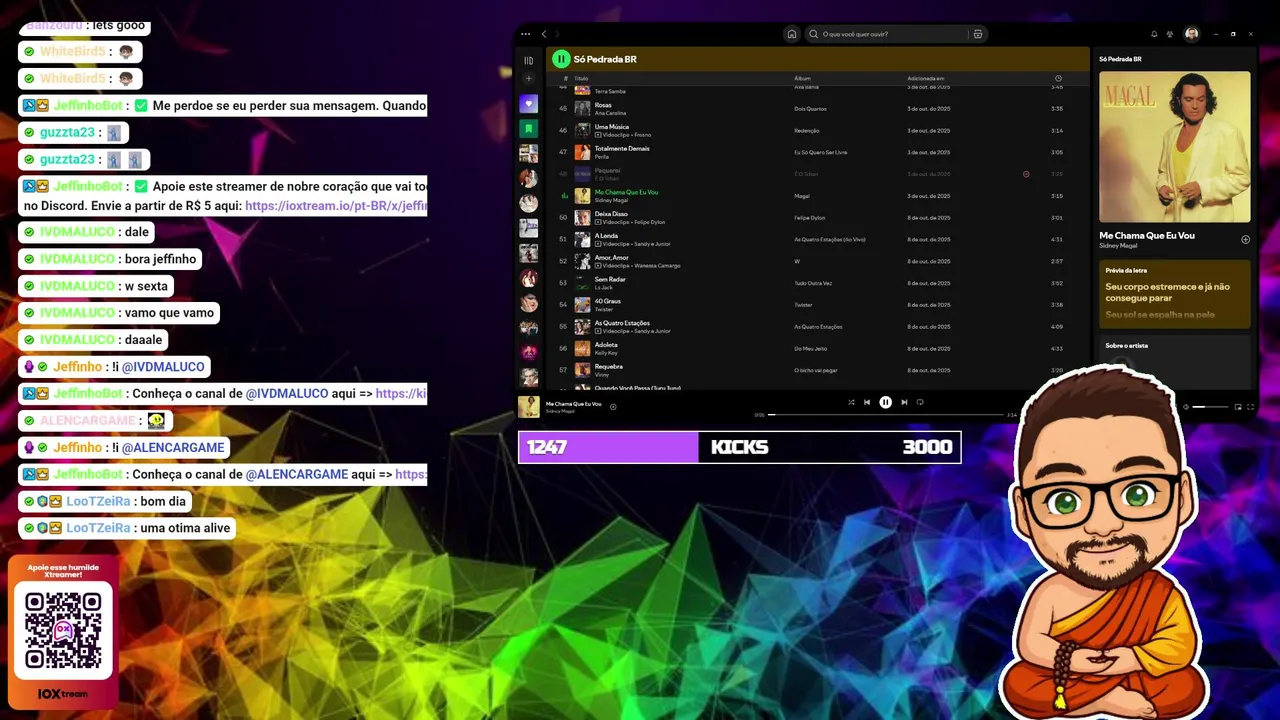Enter fullscreen with the expand icon
Image resolution: width=1280 pixels, height=720 pixels.
click(x=1250, y=407)
